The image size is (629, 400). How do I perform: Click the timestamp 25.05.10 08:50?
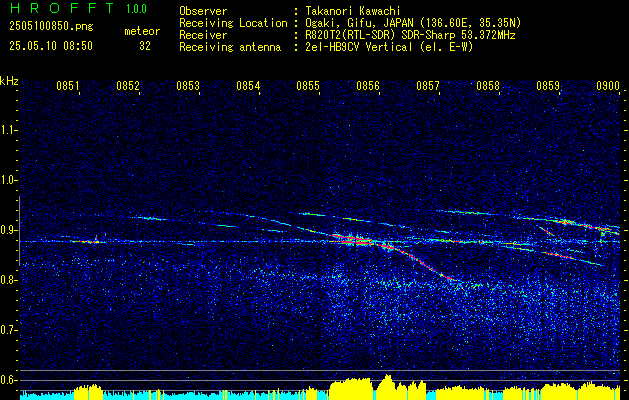coord(51,46)
